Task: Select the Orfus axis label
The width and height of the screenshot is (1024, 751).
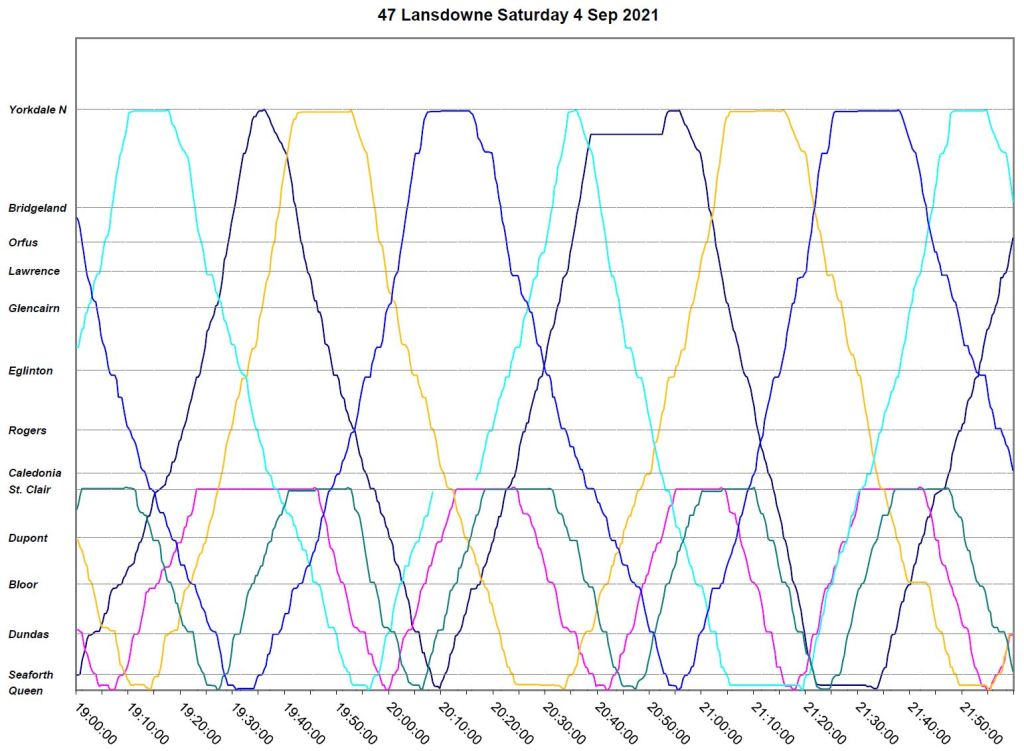Action: (23, 242)
